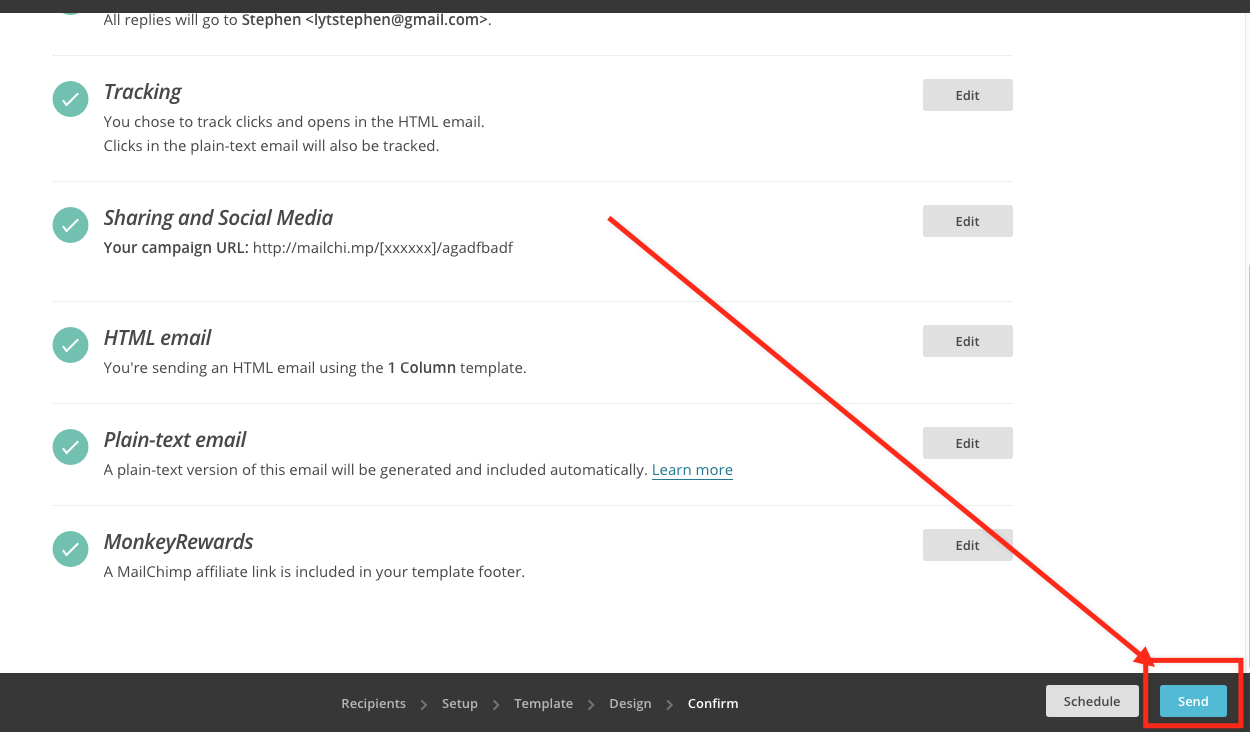The width and height of the screenshot is (1250, 732).
Task: Click the 1 Column template name
Action: [x=422, y=368]
